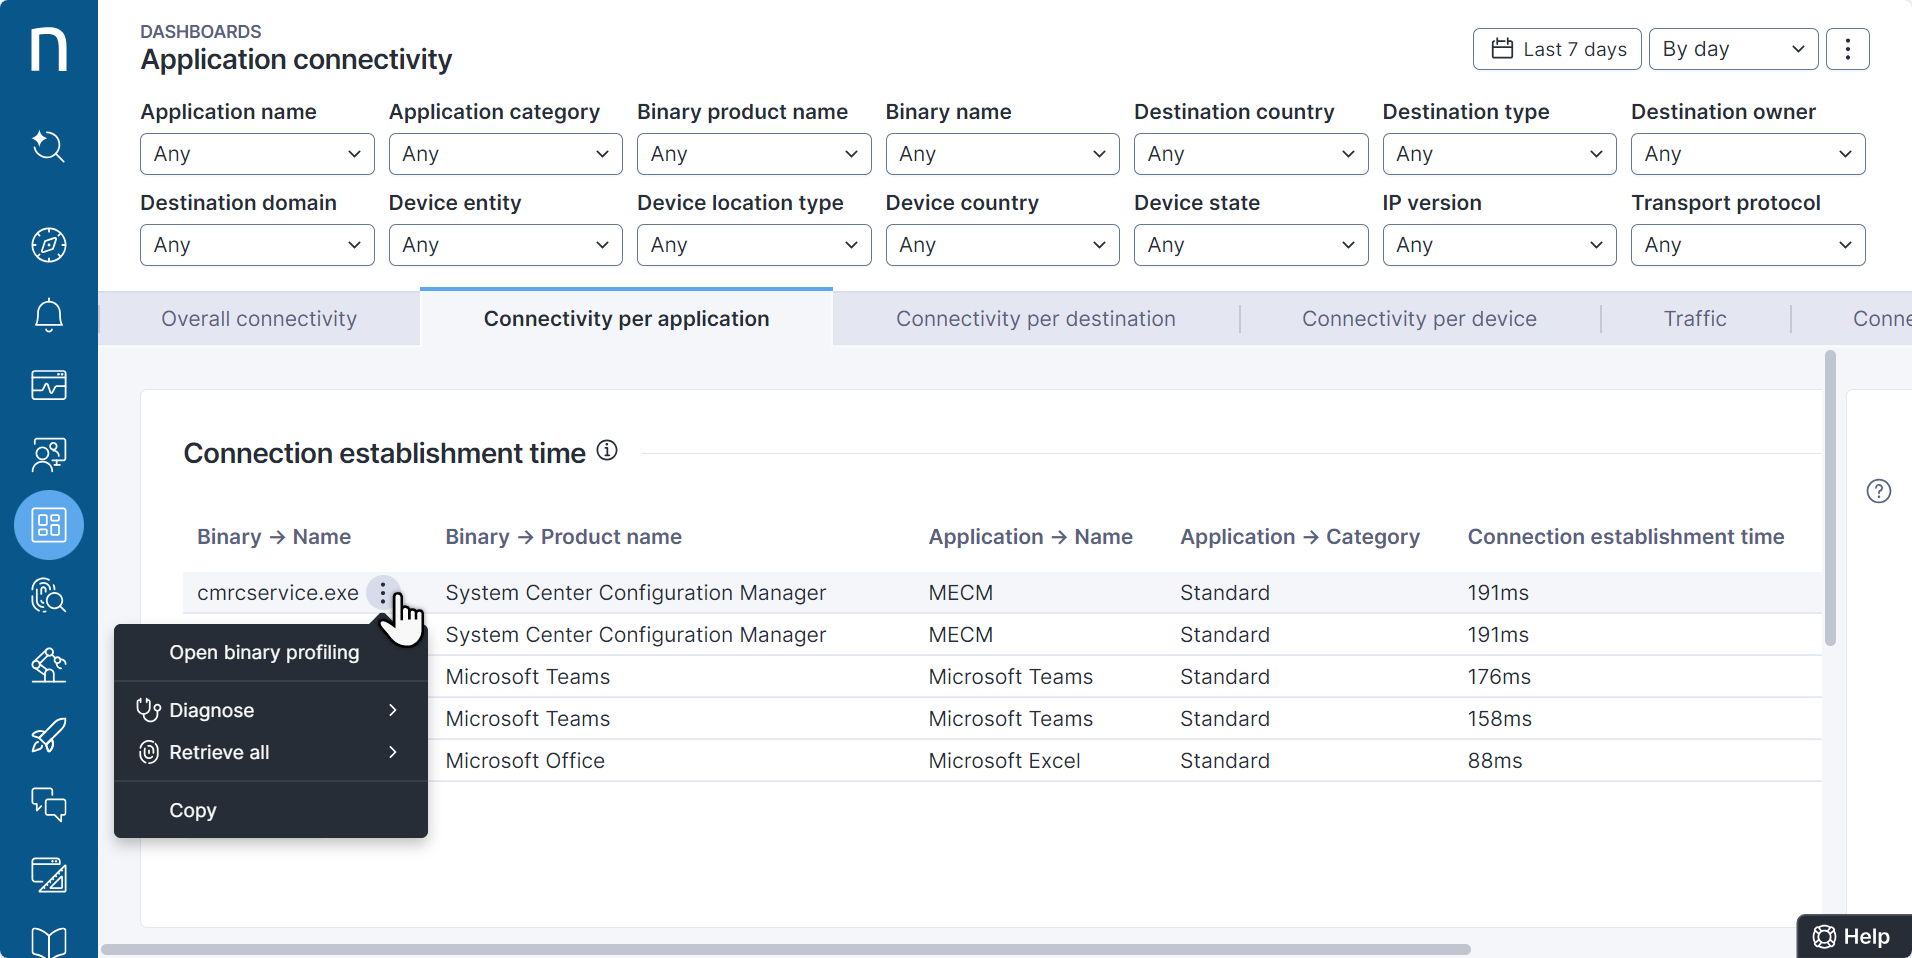The height and width of the screenshot is (958, 1912).
Task: Open the By day granularity dropdown
Action: click(1734, 49)
